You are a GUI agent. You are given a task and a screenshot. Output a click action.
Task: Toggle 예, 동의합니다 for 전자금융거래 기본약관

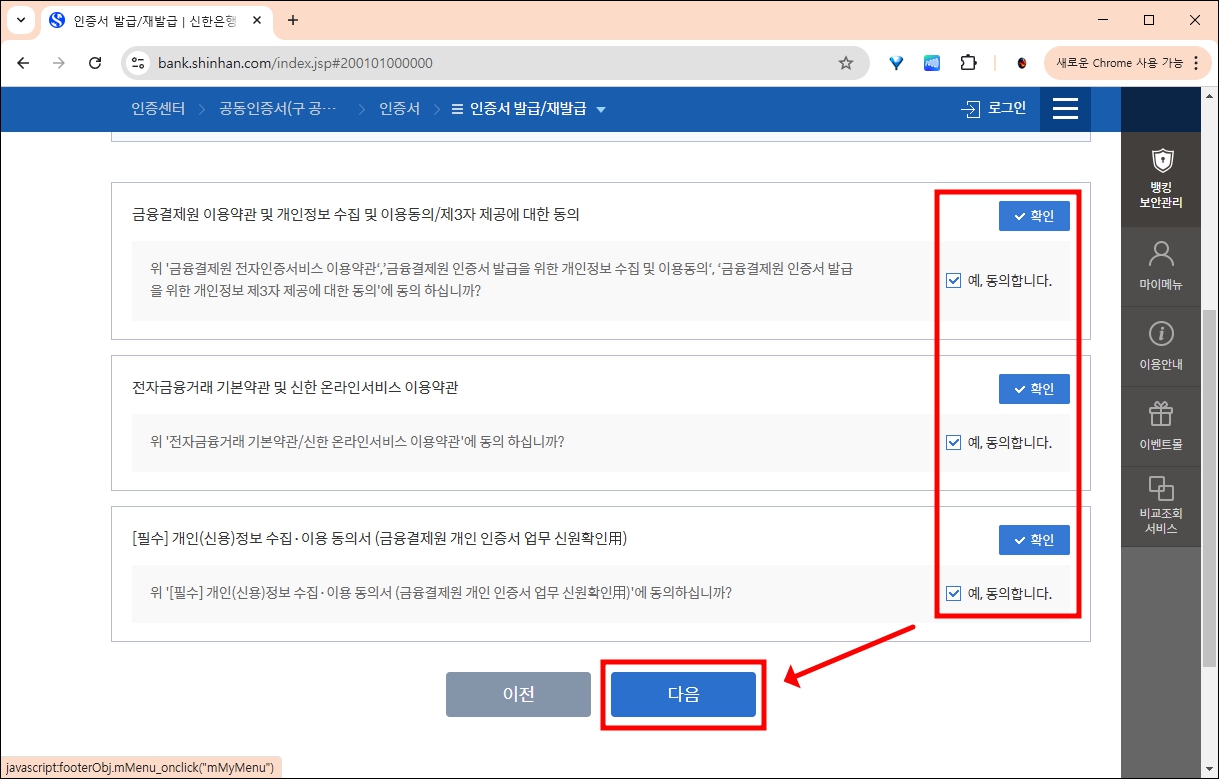pos(953,441)
